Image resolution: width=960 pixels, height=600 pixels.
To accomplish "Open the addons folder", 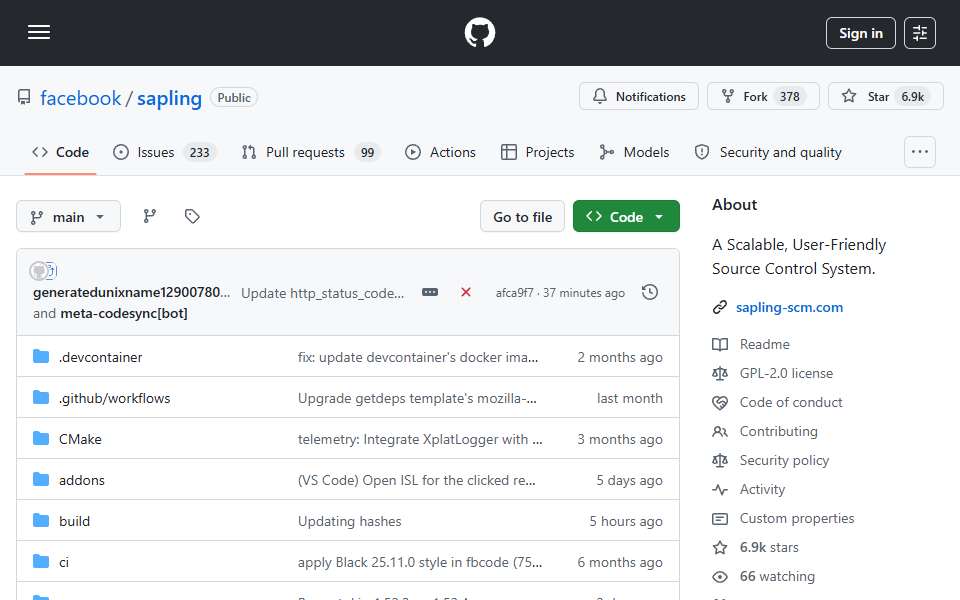I will (81, 480).
